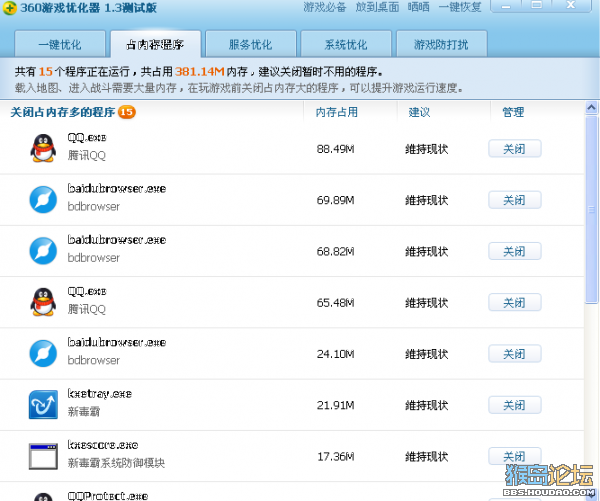Click the 新毒霸系统防御模块 description
The width and height of the screenshot is (600, 501).
tap(116, 463)
